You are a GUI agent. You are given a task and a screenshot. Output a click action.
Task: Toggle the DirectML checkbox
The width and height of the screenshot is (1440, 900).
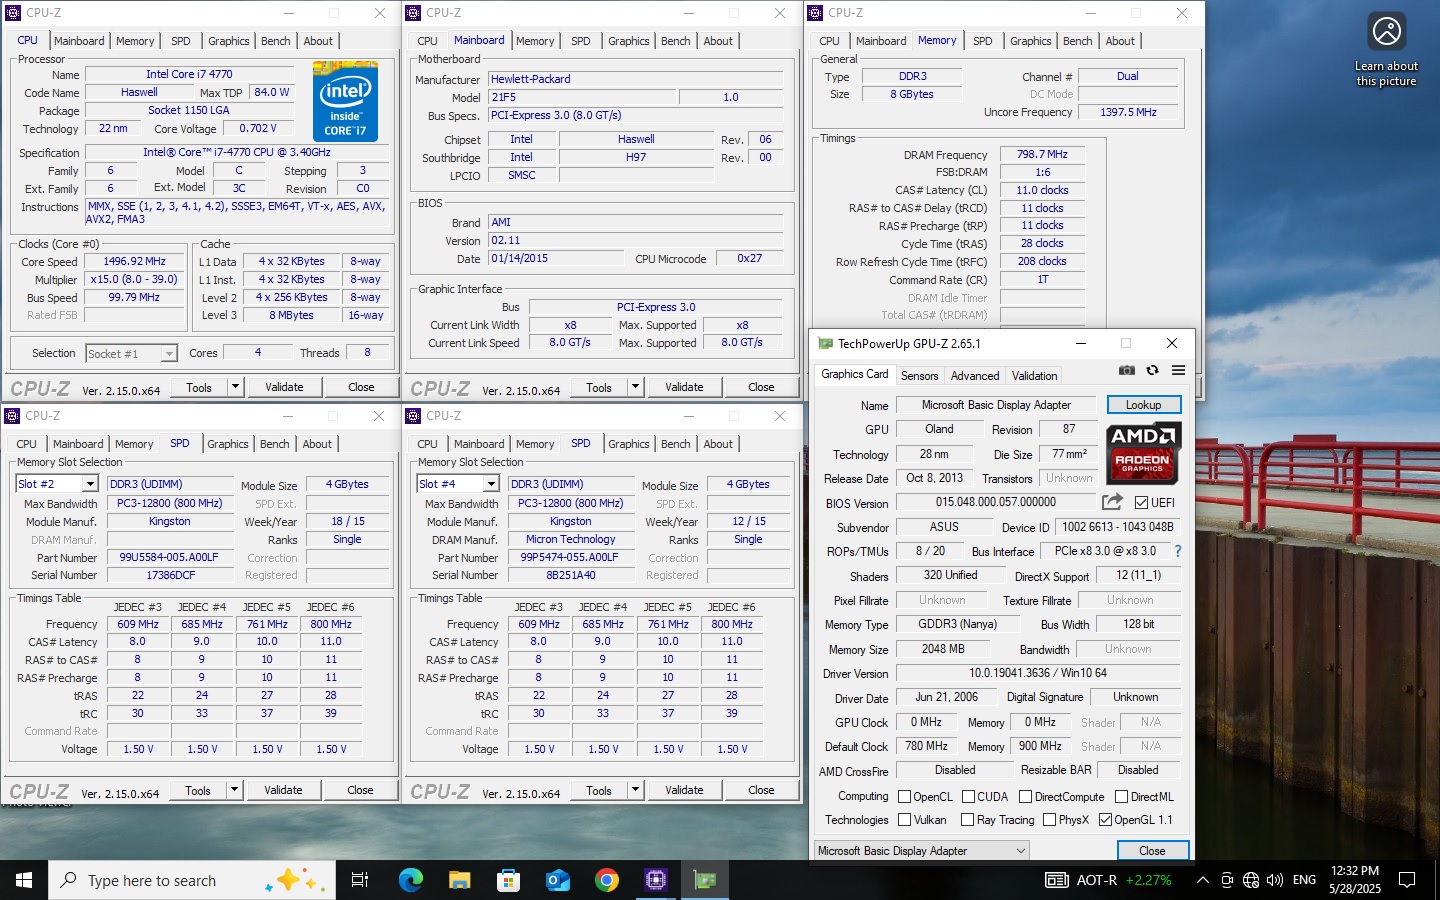click(x=1121, y=797)
